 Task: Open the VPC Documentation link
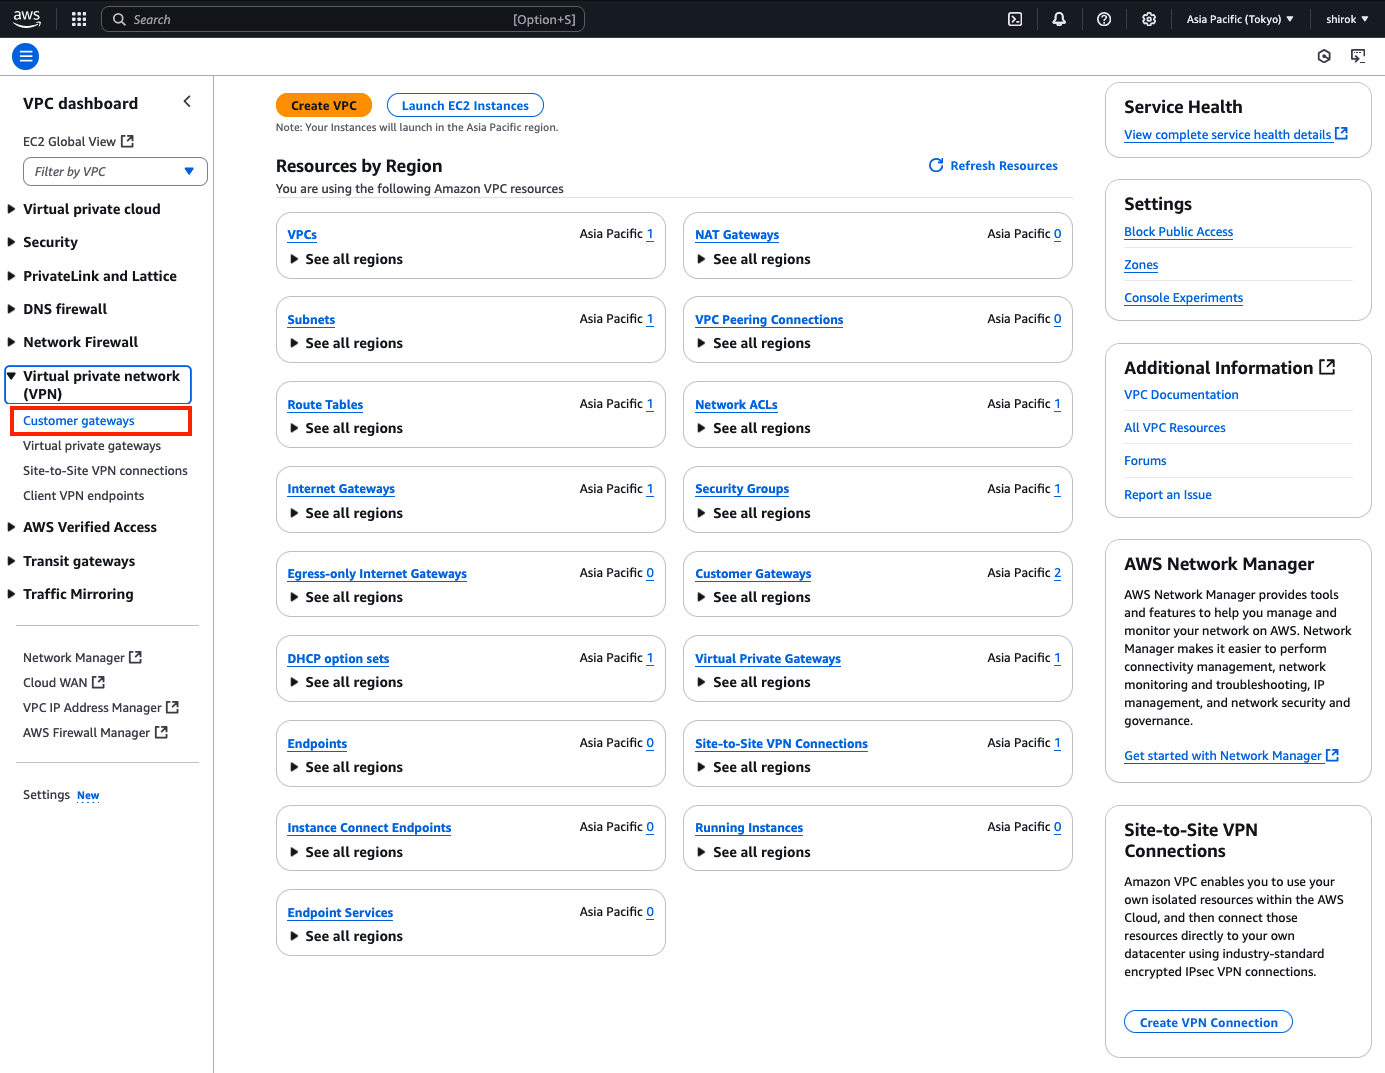point(1181,395)
